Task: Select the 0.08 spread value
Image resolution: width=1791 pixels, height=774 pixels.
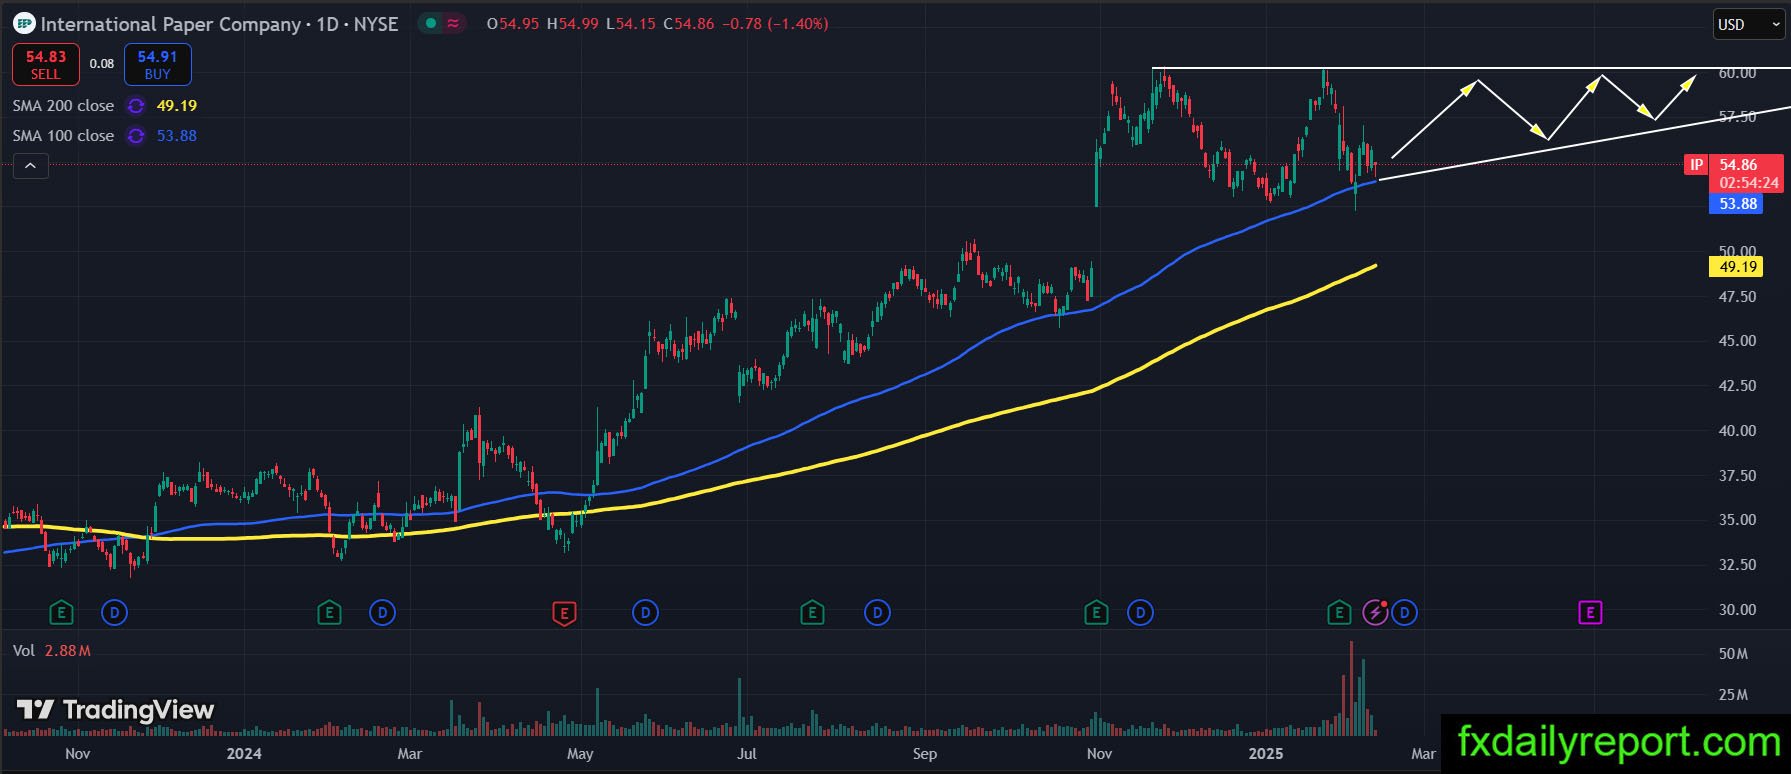Action: [x=102, y=64]
